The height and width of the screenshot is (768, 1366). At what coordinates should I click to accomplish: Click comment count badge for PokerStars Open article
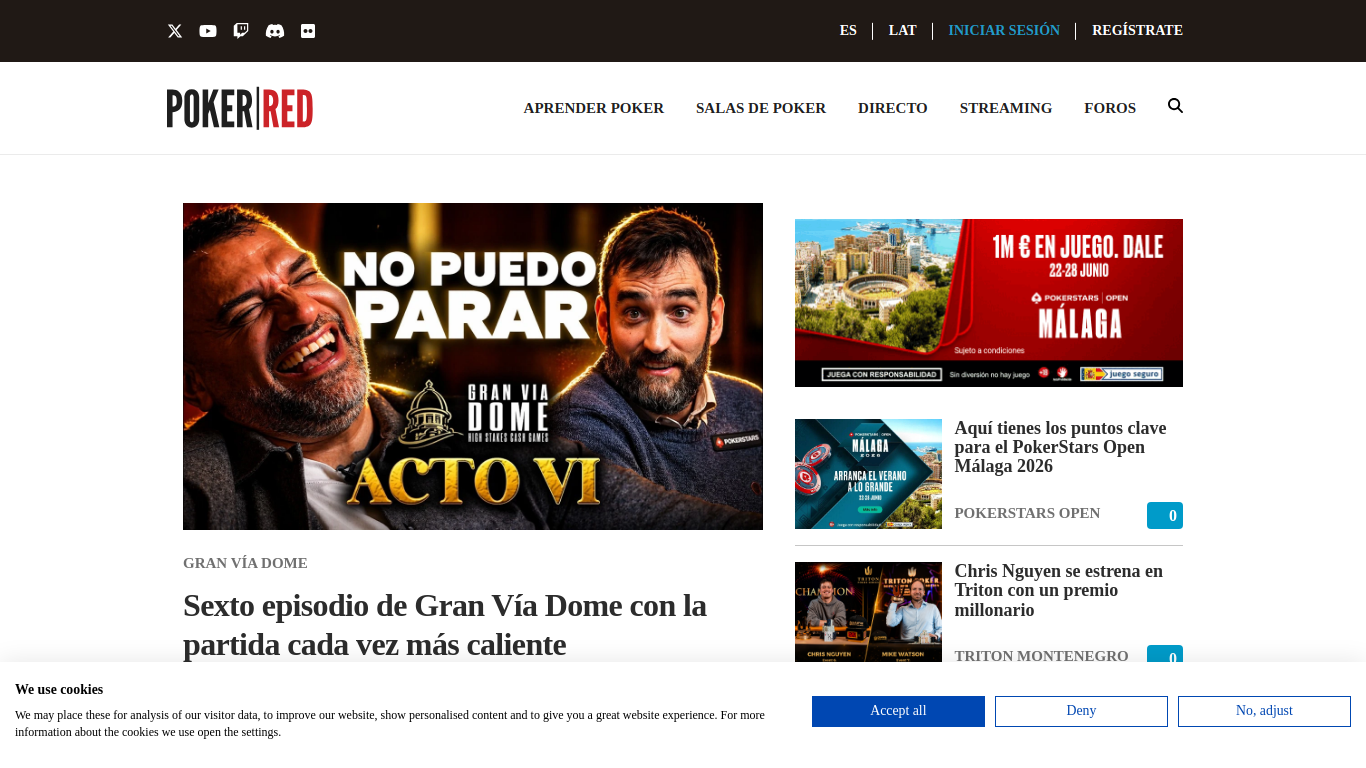click(1165, 515)
